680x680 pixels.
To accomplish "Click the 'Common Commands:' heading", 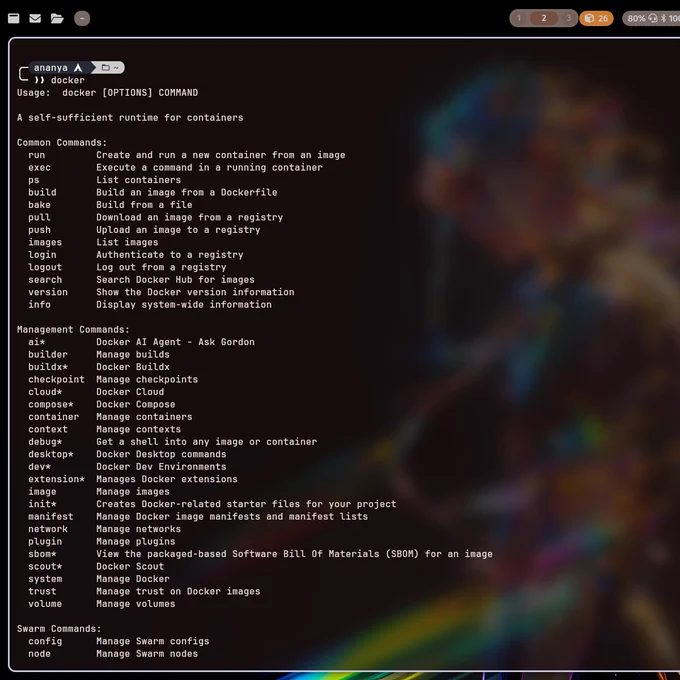I will 62,143.
